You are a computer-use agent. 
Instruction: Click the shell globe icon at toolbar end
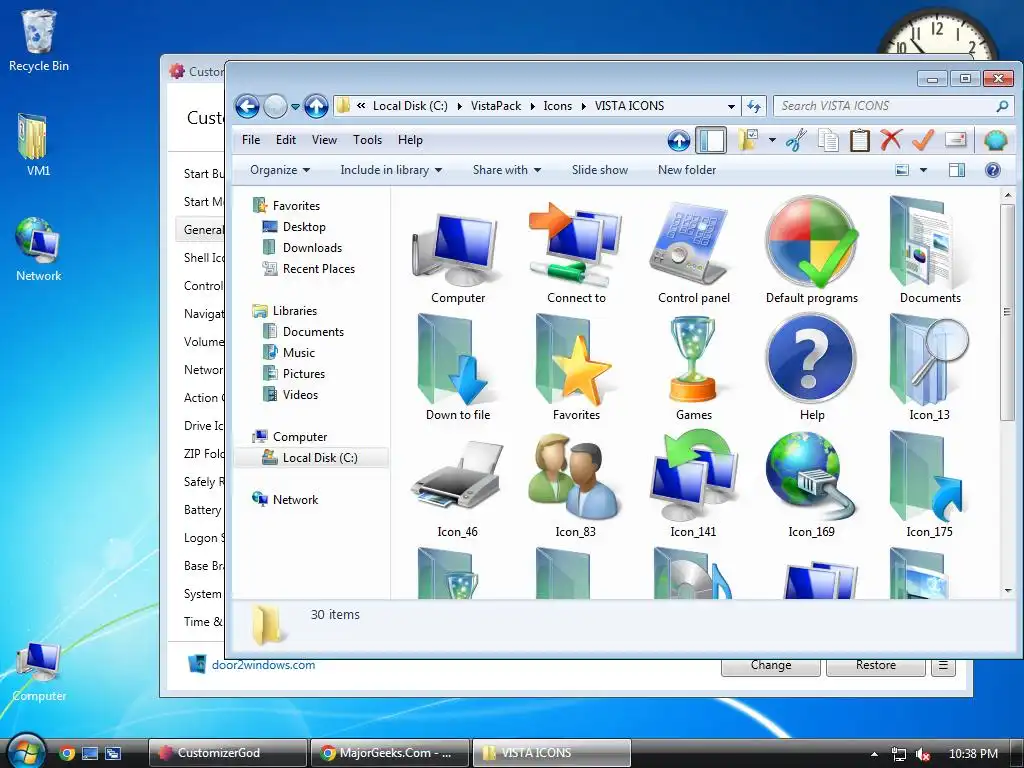(995, 140)
